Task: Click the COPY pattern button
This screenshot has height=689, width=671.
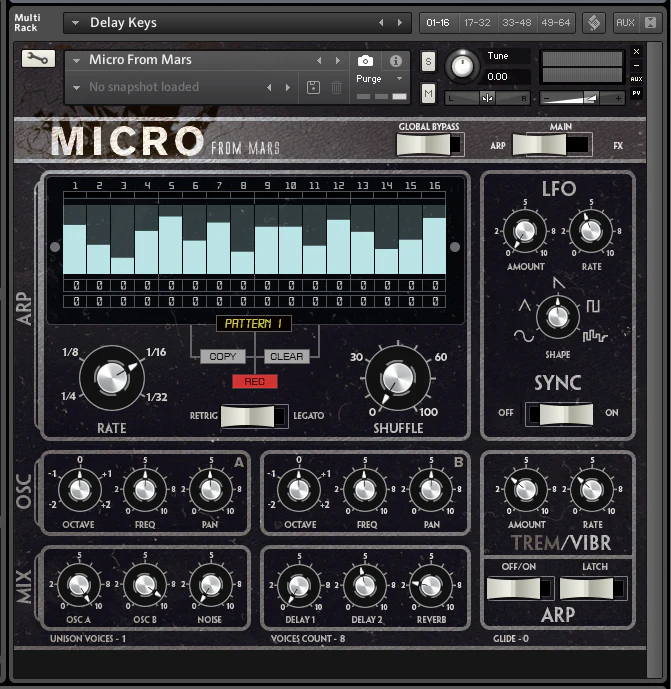Action: point(223,356)
